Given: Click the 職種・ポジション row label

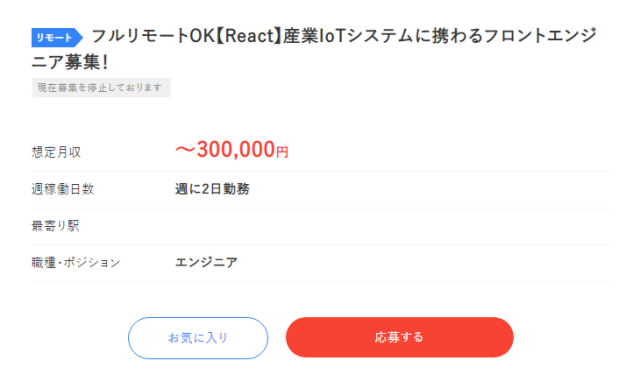Looking at the screenshot, I should click(76, 262).
